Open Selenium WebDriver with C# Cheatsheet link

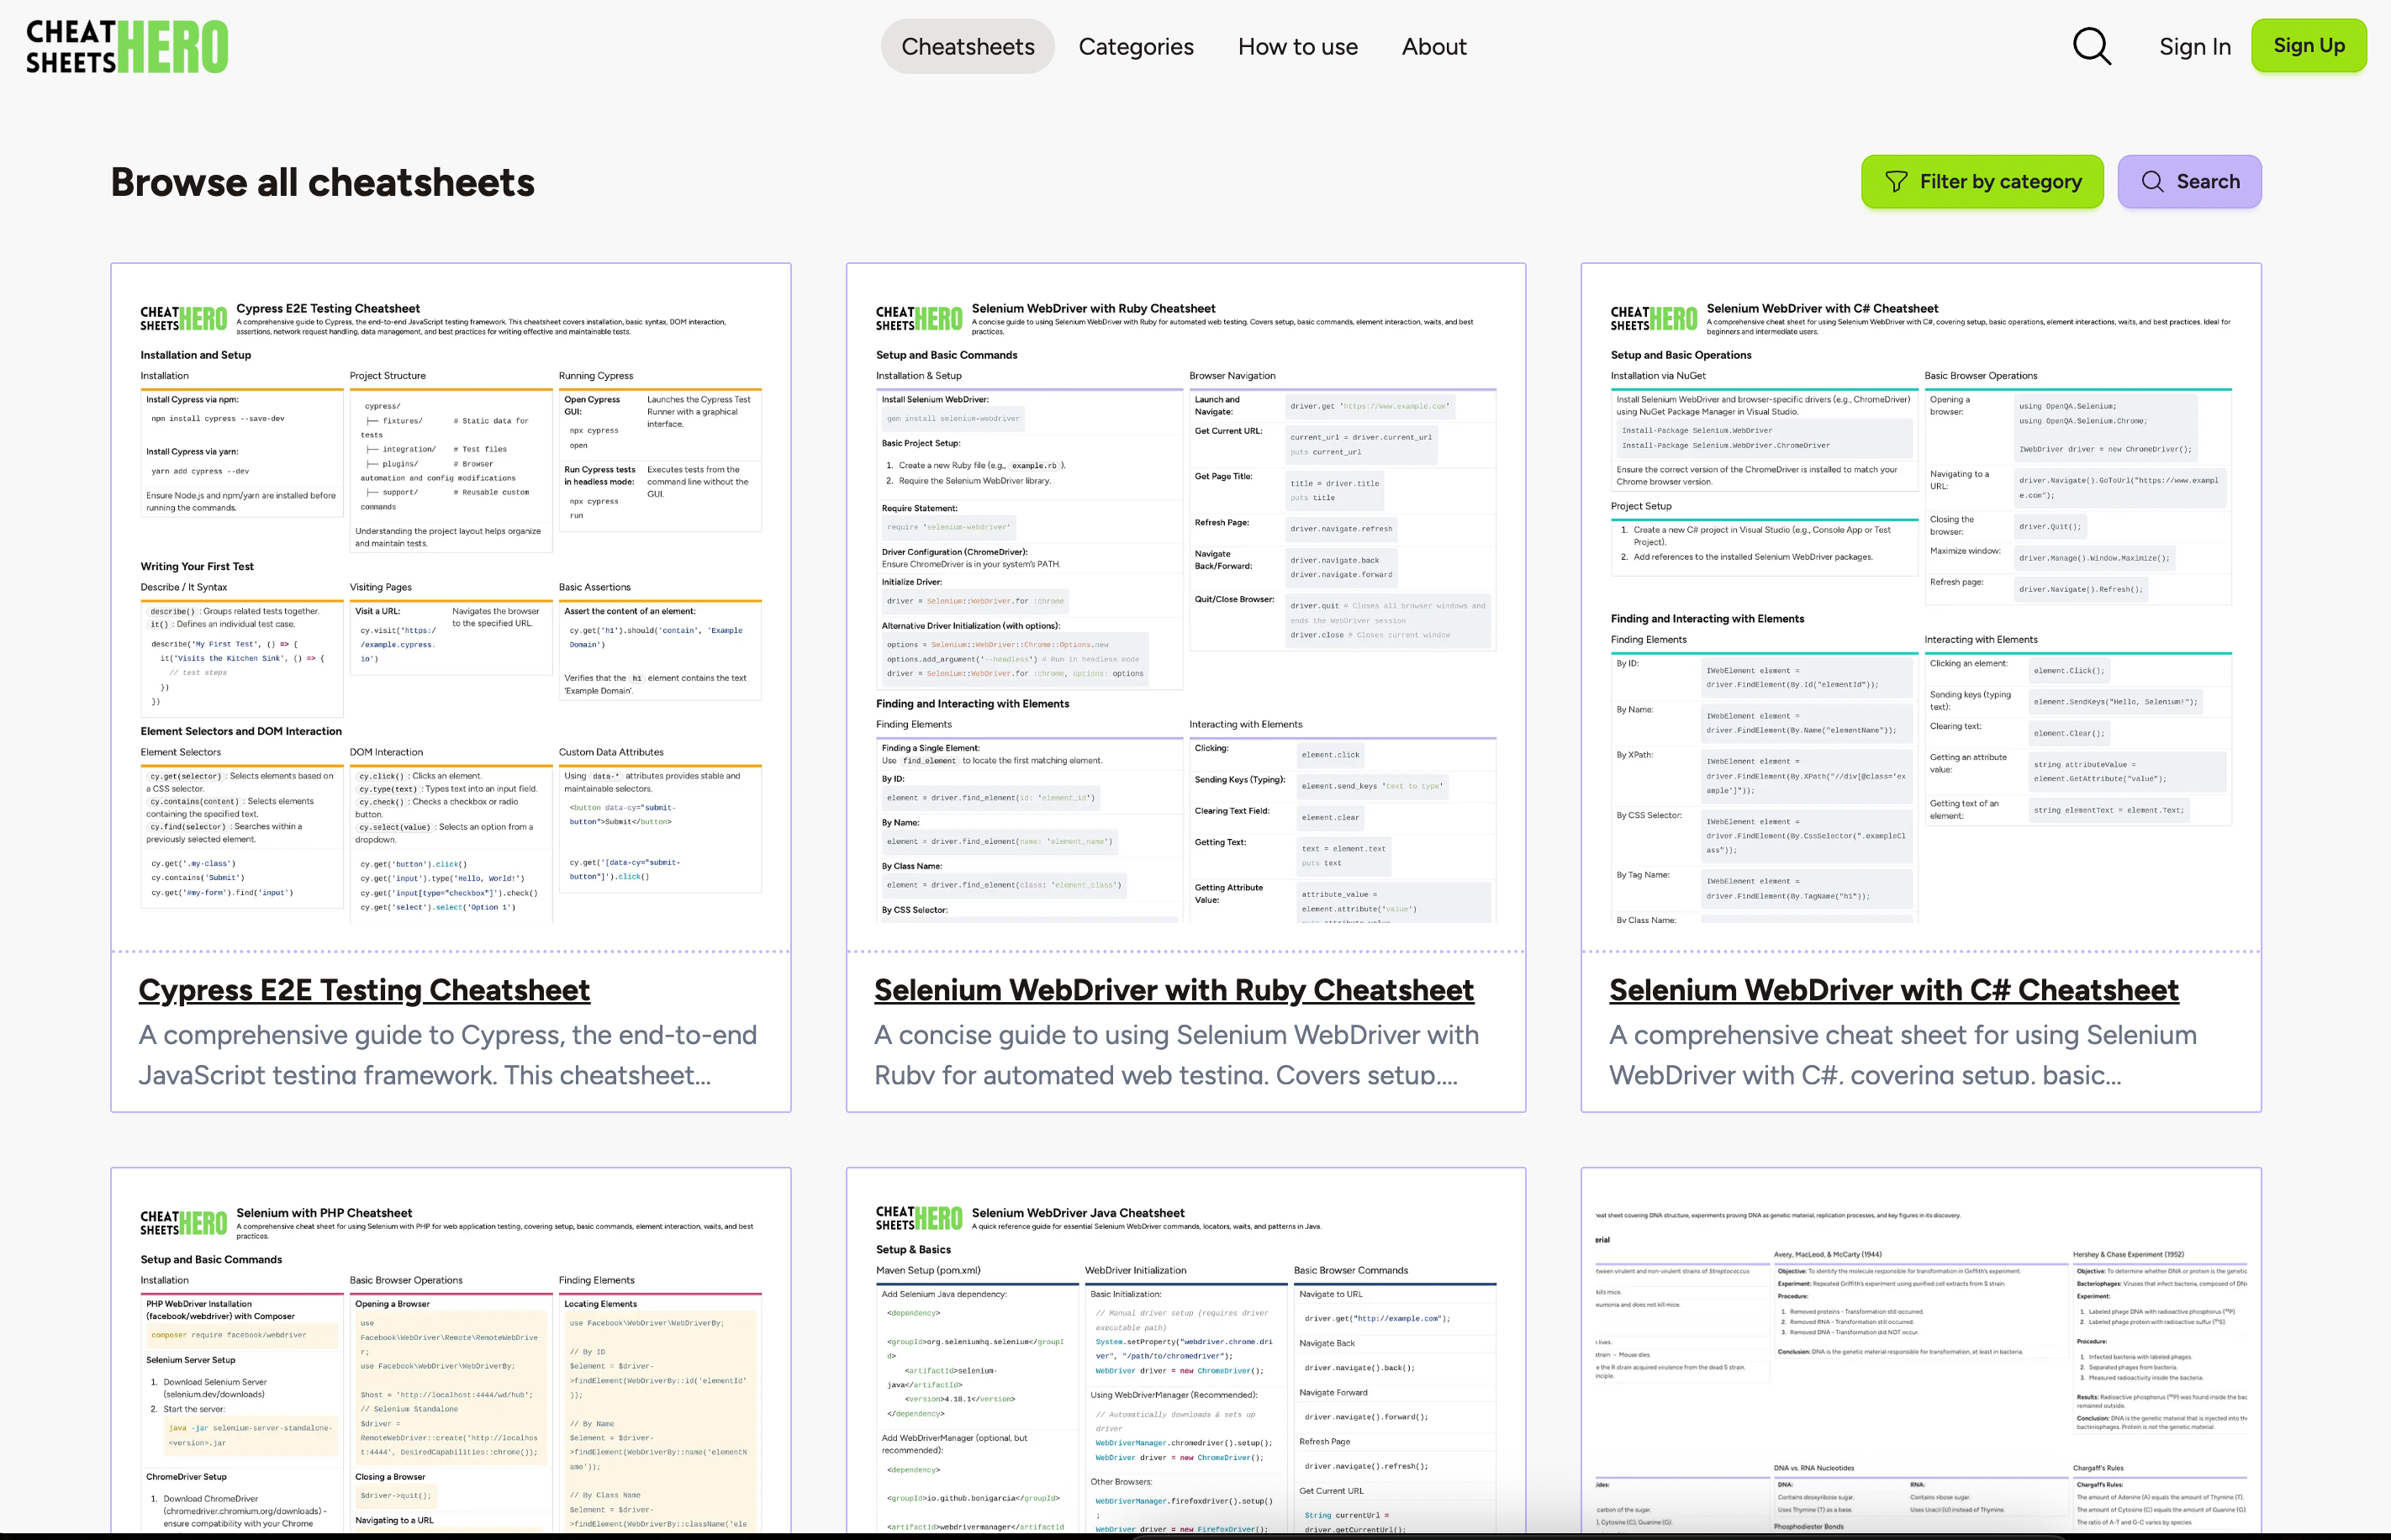tap(1893, 989)
